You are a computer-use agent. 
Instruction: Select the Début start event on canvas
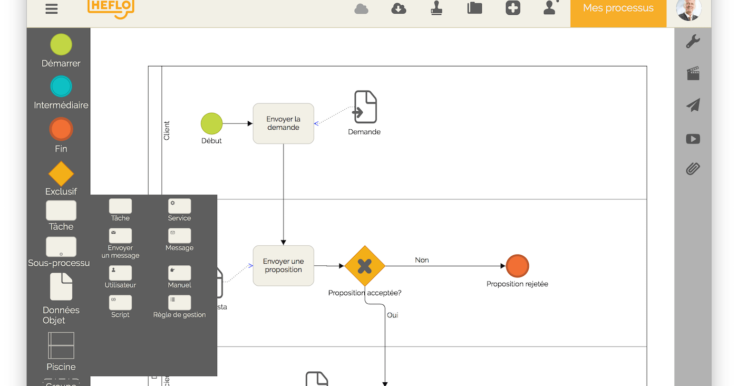[x=212, y=124]
